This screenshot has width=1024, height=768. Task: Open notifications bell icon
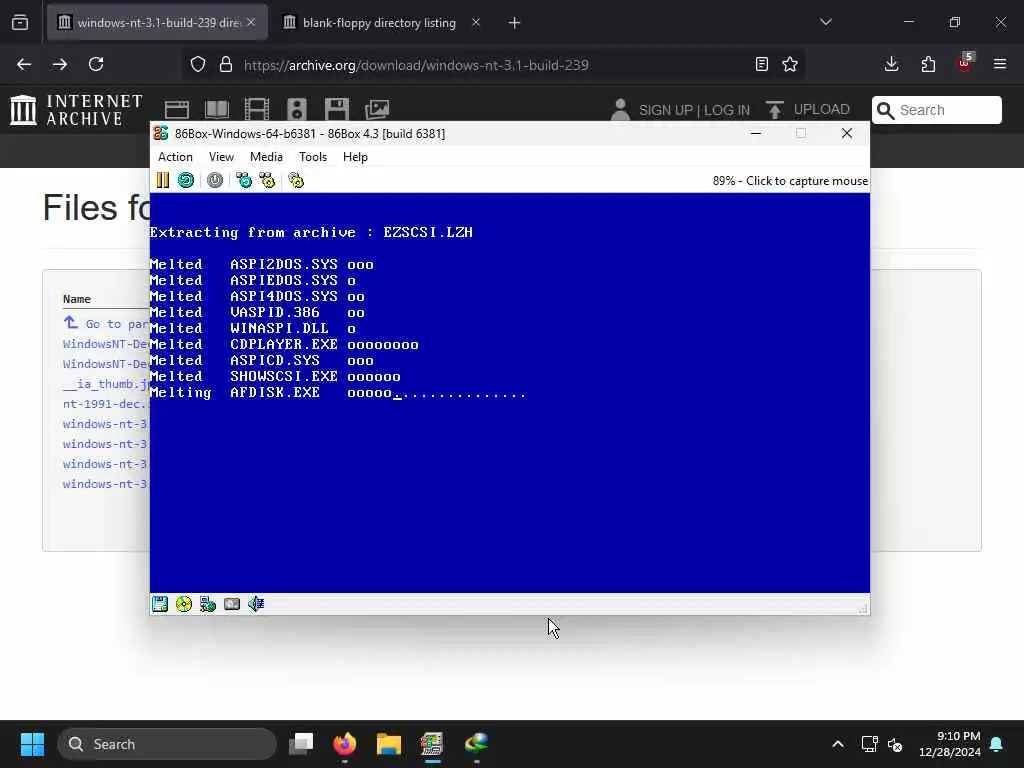tap(997, 744)
